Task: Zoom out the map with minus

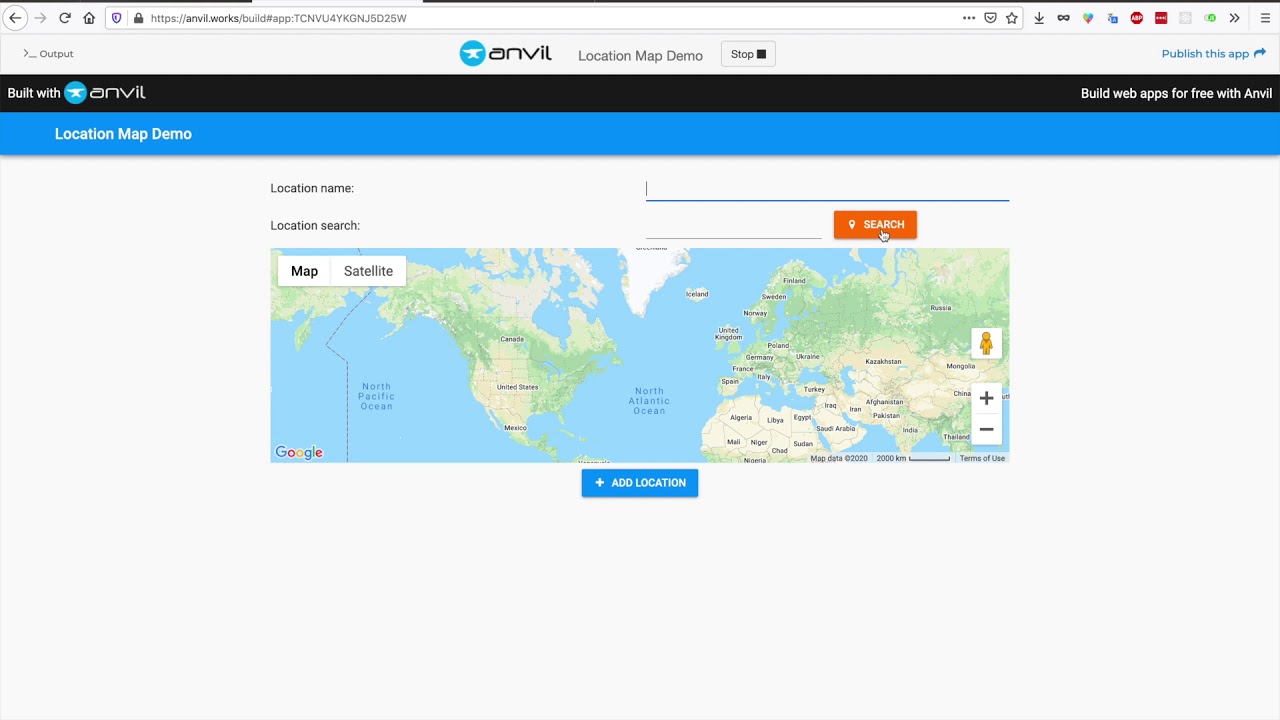Action: click(x=986, y=429)
